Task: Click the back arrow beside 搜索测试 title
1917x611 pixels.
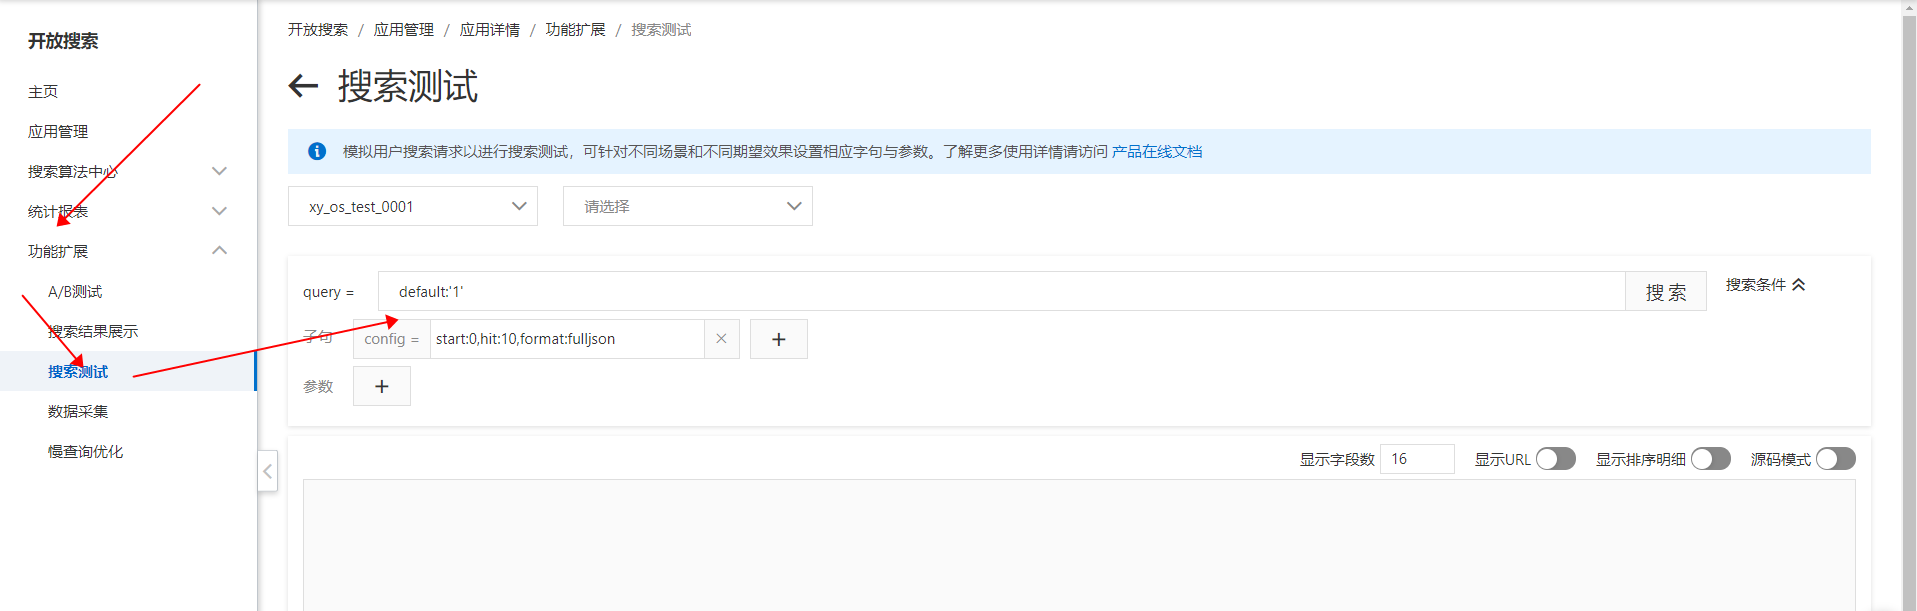Action: click(x=303, y=86)
